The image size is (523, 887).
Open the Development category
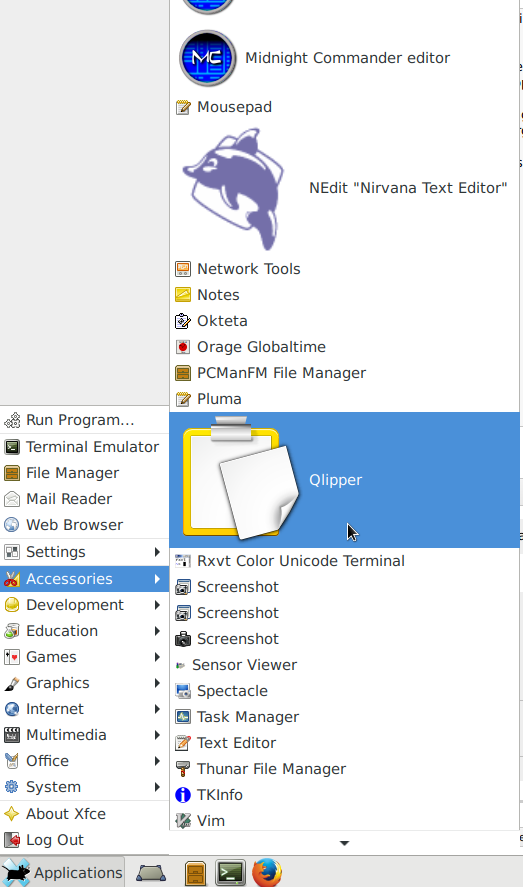coord(84,605)
